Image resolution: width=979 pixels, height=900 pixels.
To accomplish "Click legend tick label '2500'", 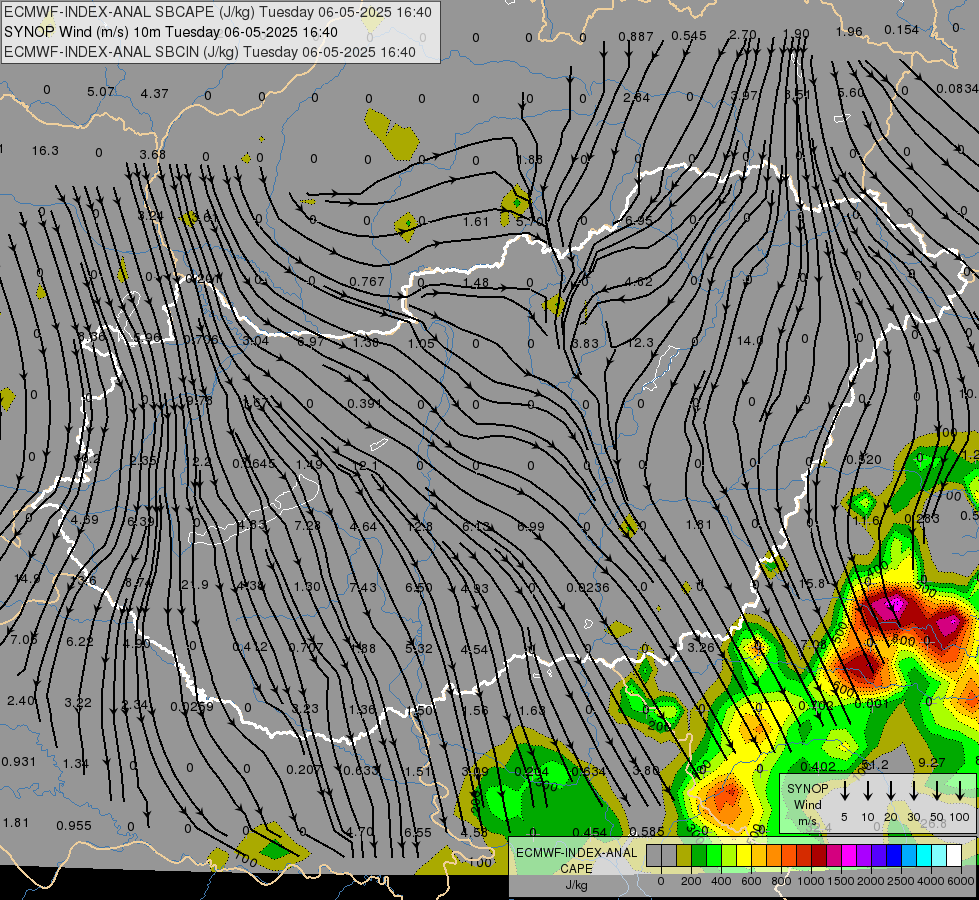I will click(x=902, y=881).
